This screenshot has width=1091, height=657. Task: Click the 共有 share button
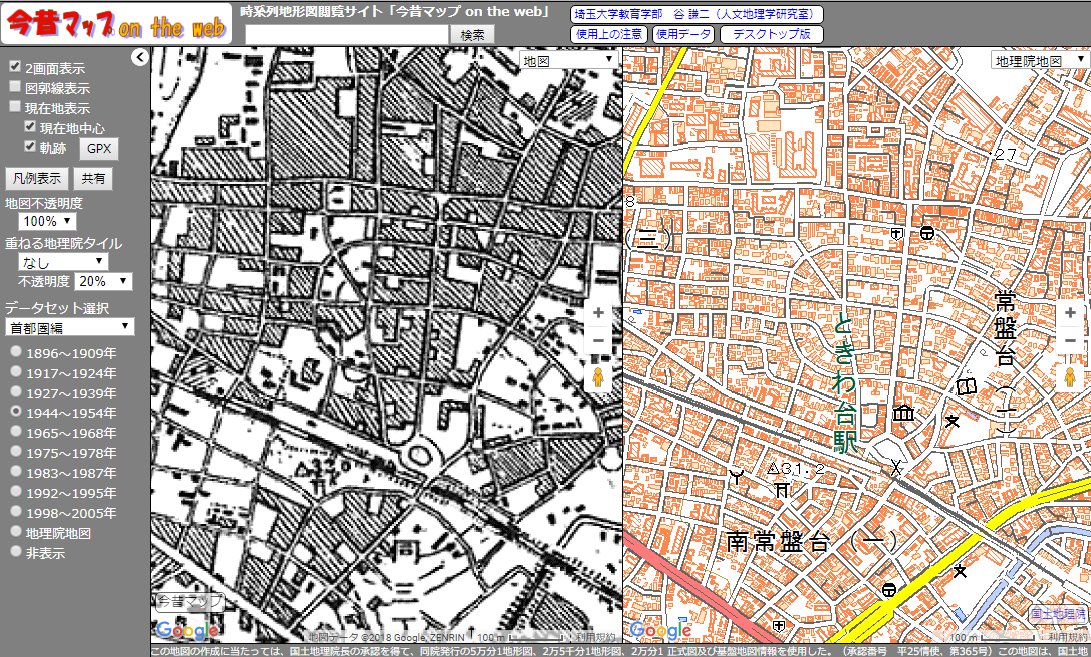[93, 178]
